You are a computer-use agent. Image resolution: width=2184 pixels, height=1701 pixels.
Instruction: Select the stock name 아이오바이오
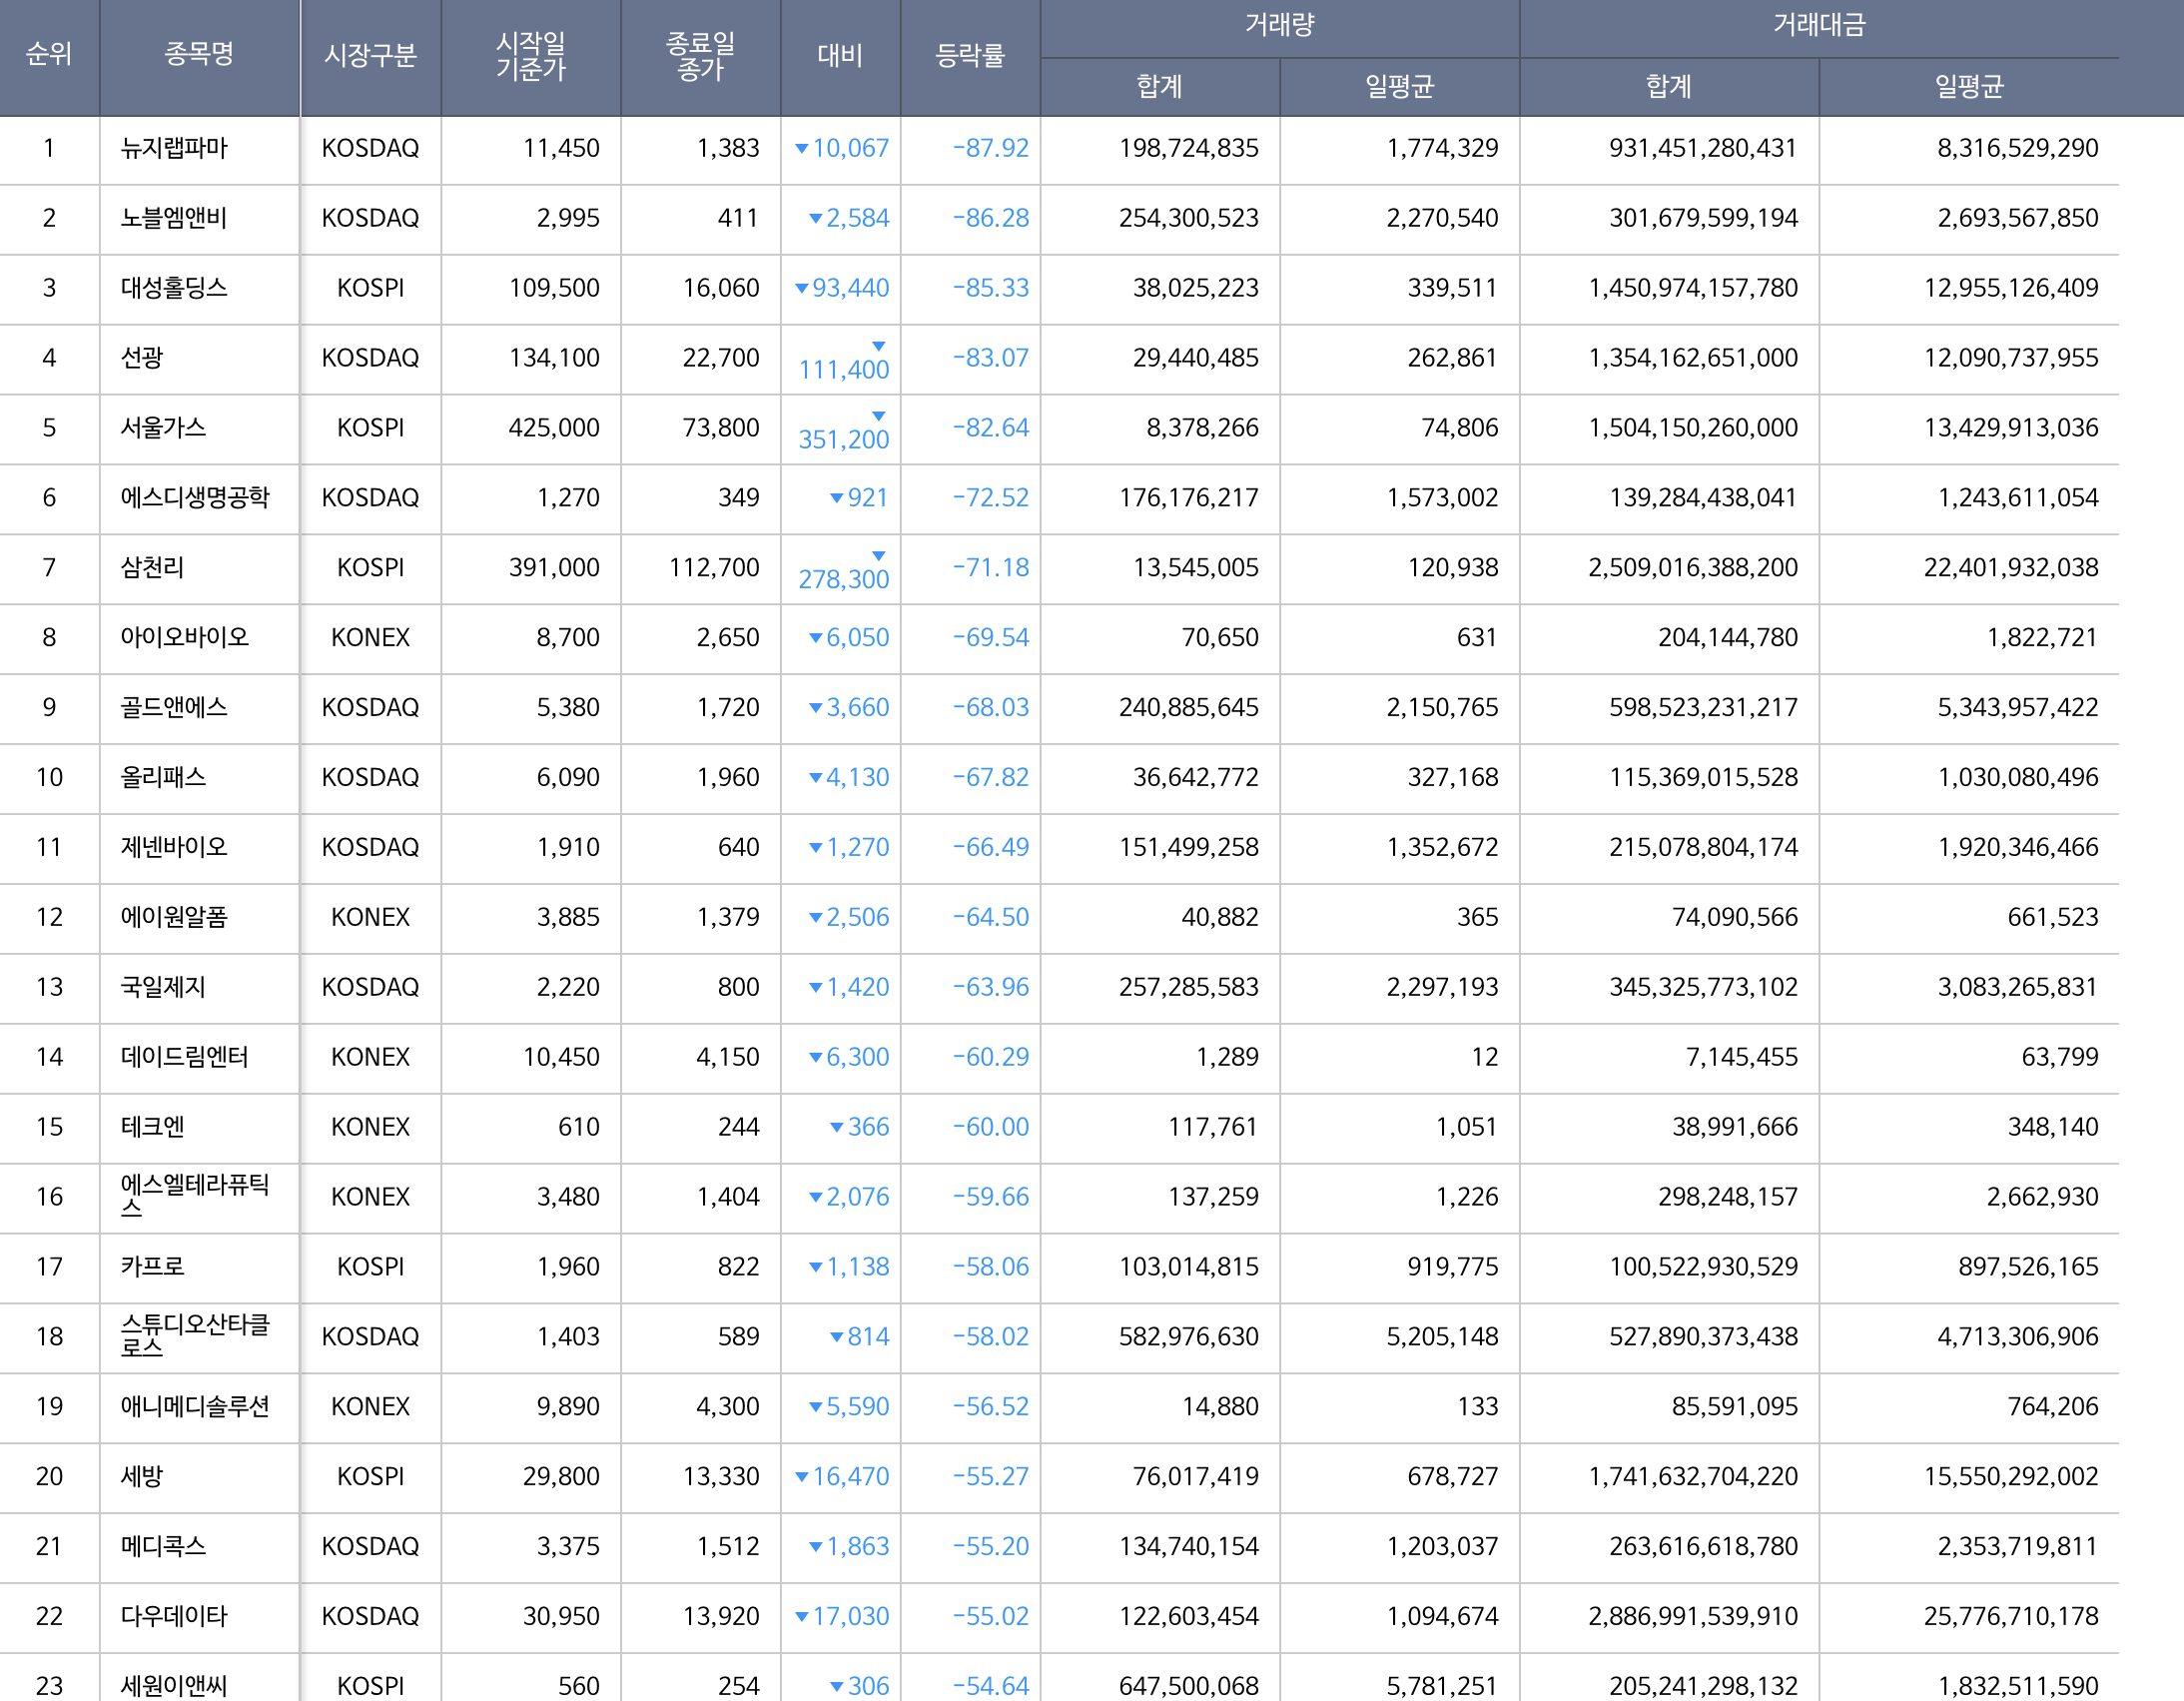click(x=184, y=638)
